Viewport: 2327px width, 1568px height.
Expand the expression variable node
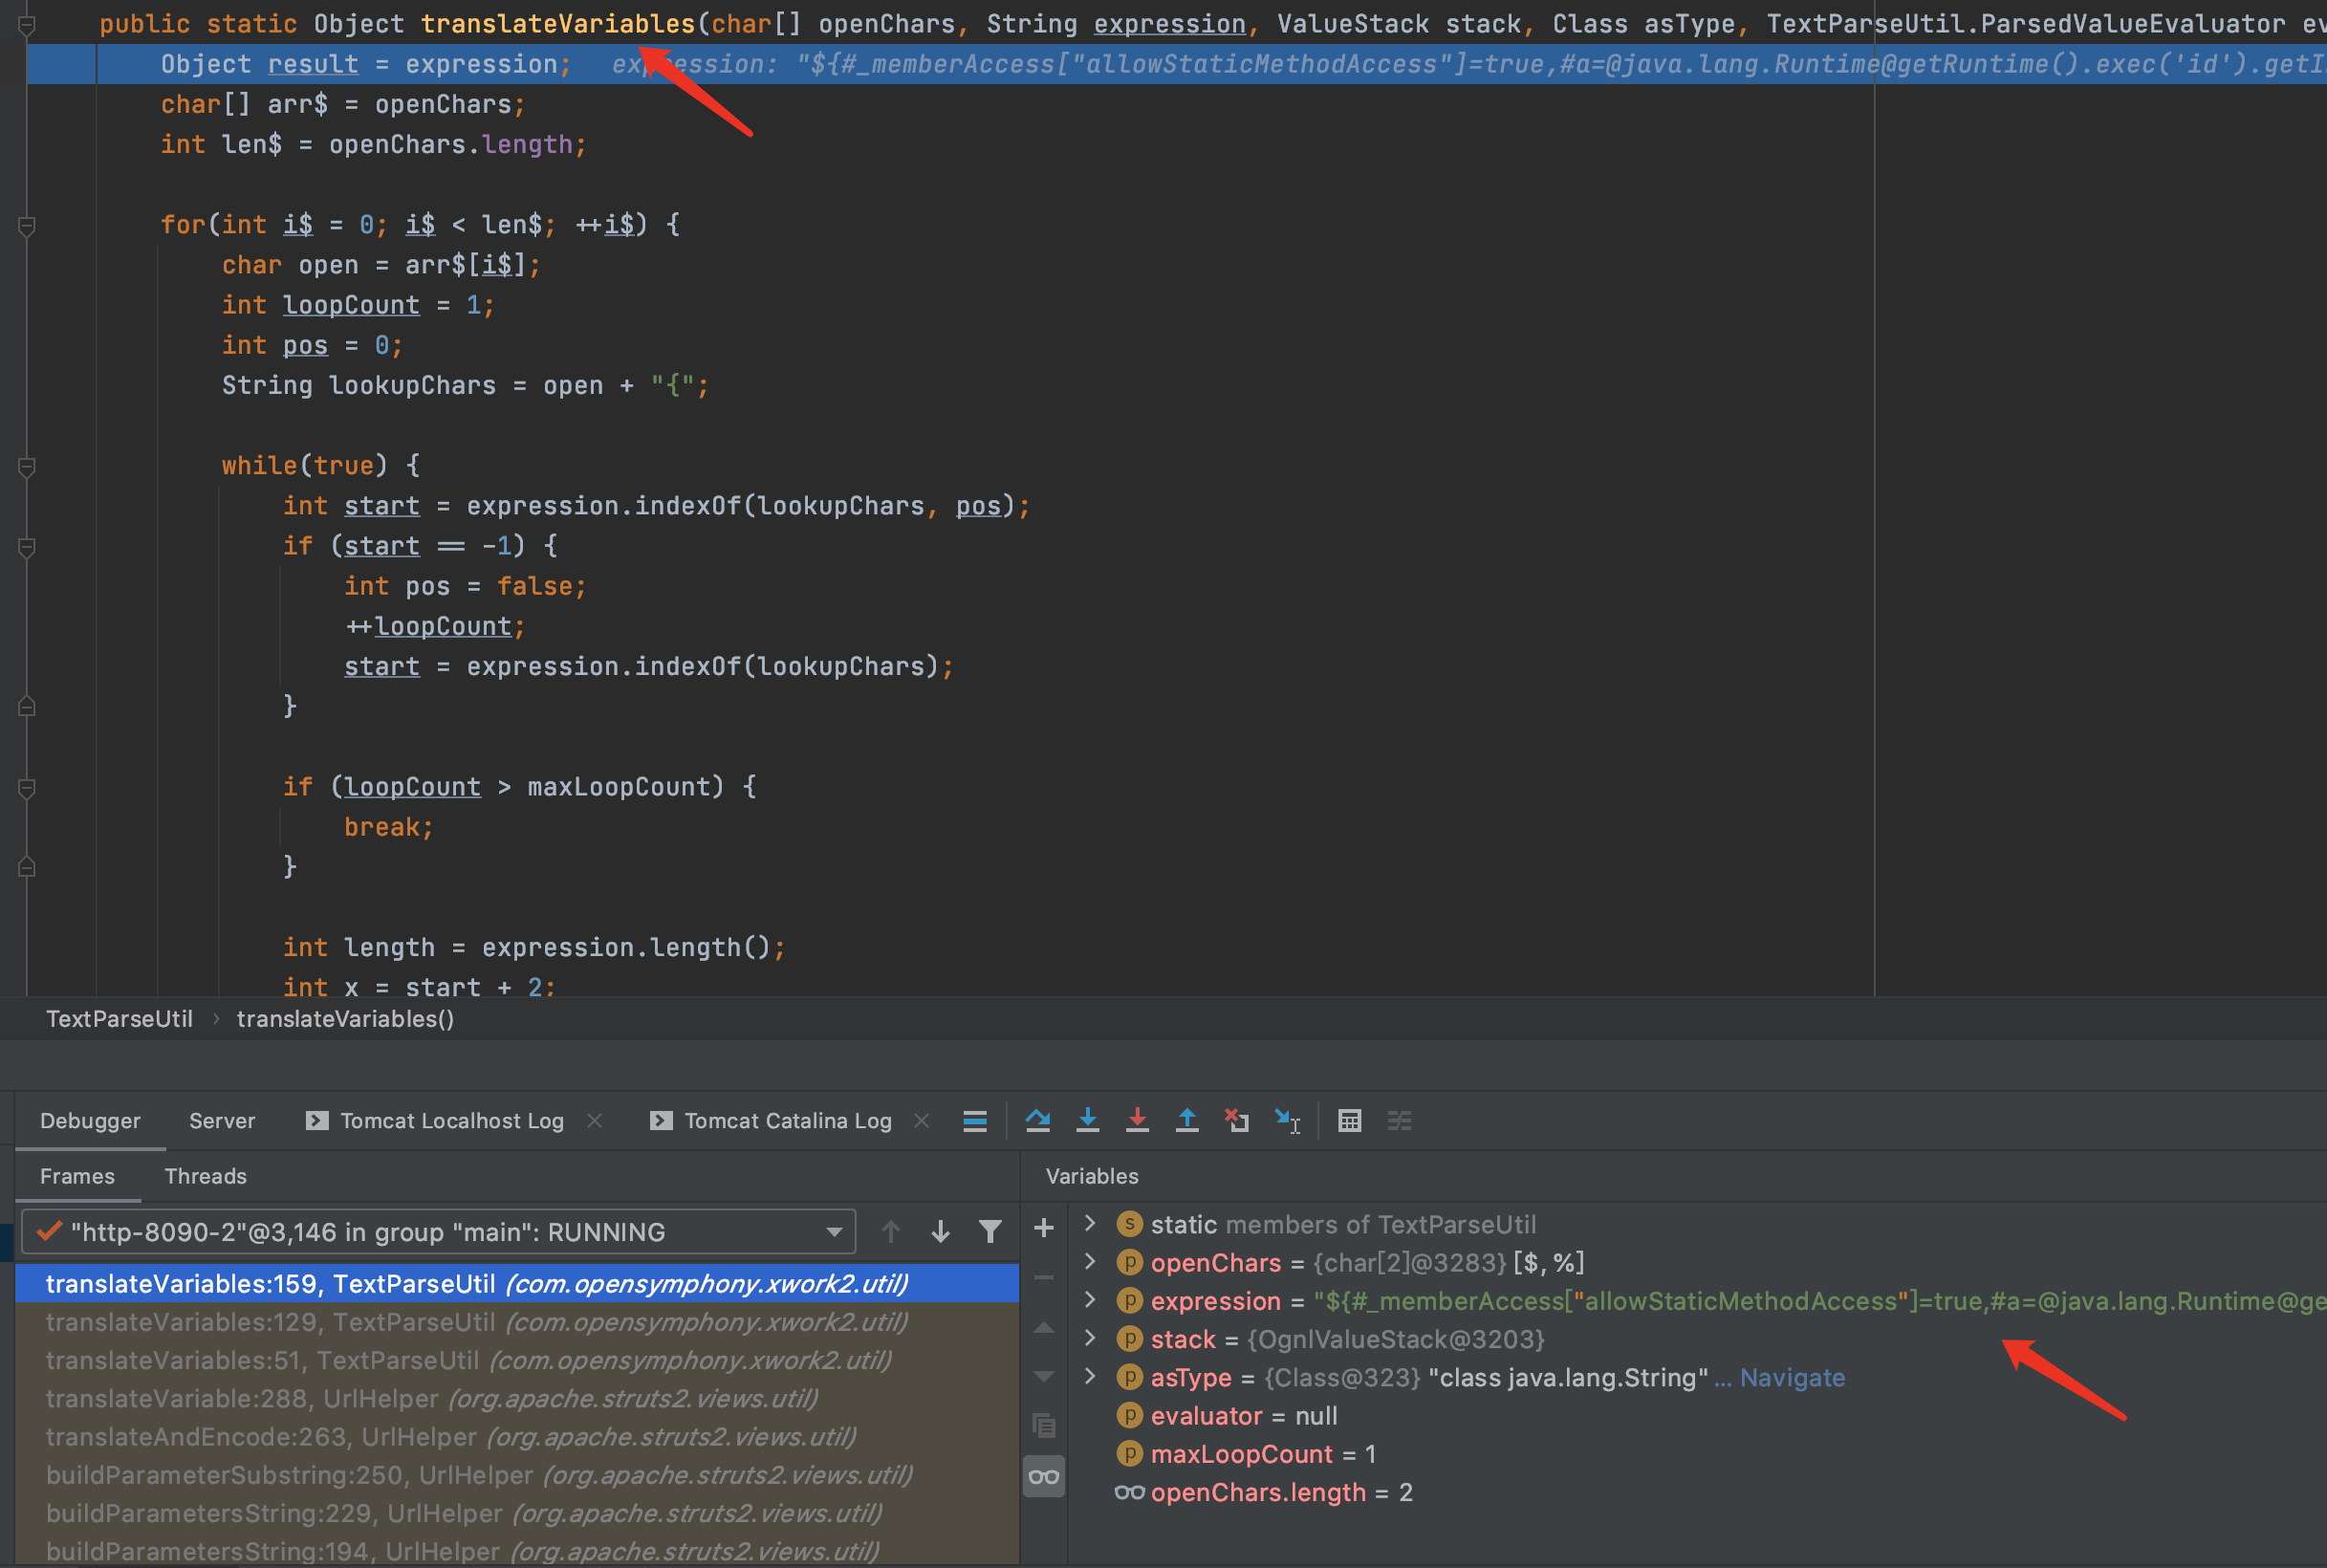(1091, 1300)
